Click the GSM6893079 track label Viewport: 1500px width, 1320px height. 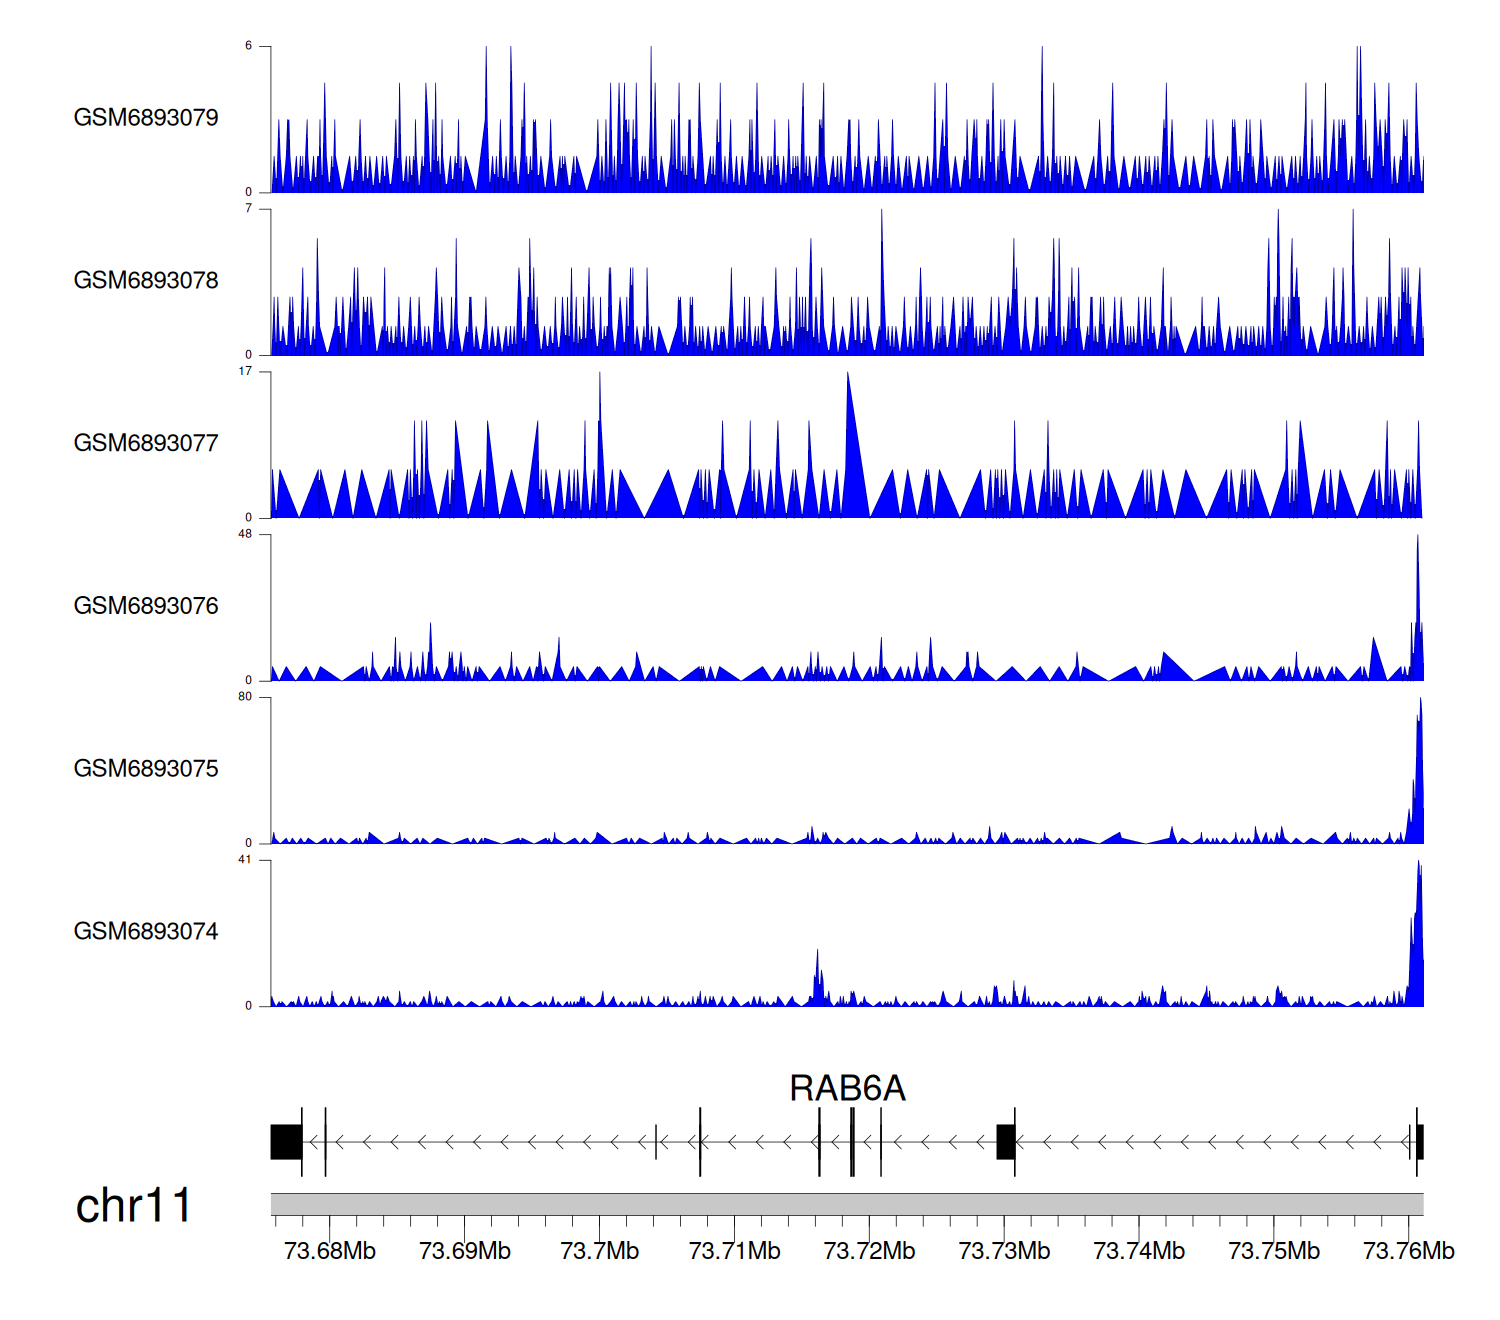146,118
